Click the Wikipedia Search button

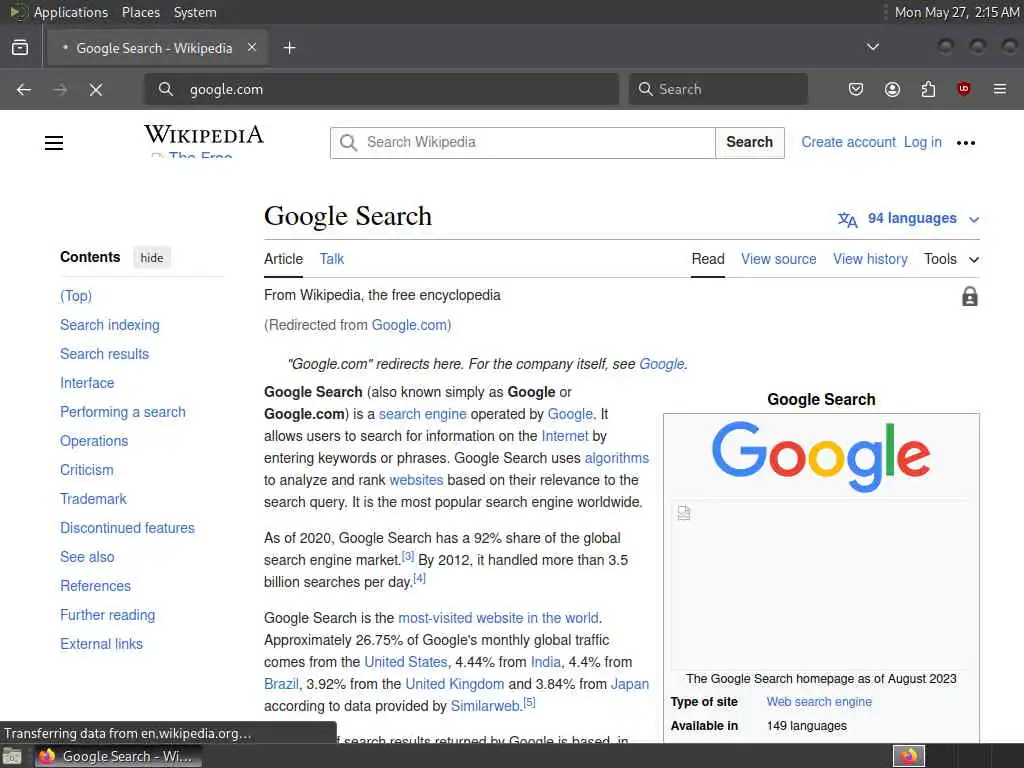[x=749, y=142]
